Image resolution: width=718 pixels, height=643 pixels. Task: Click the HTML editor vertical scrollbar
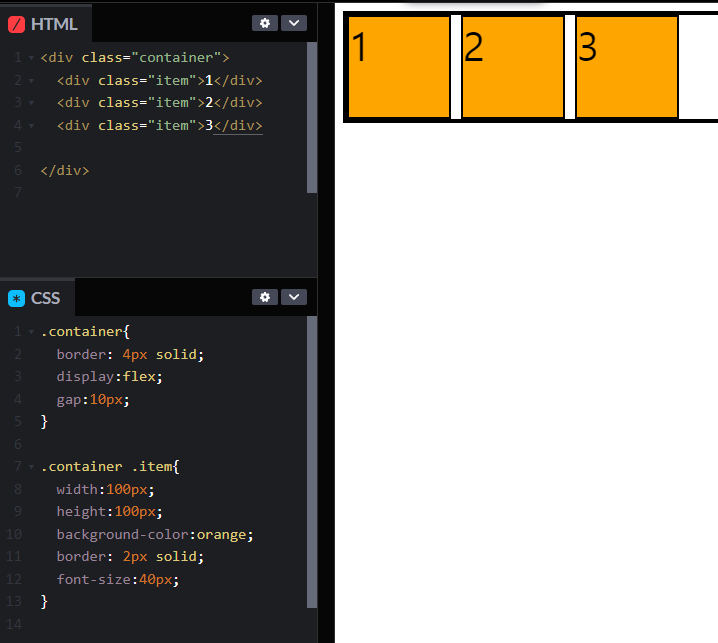click(312, 118)
